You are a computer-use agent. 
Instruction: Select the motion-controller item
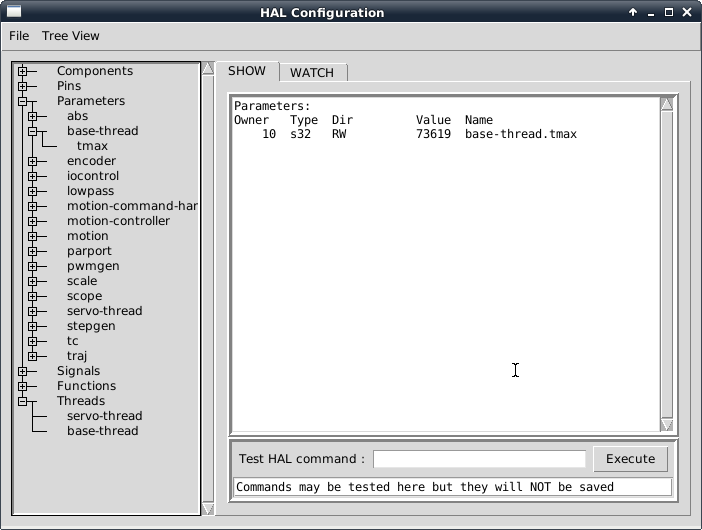[118, 221]
